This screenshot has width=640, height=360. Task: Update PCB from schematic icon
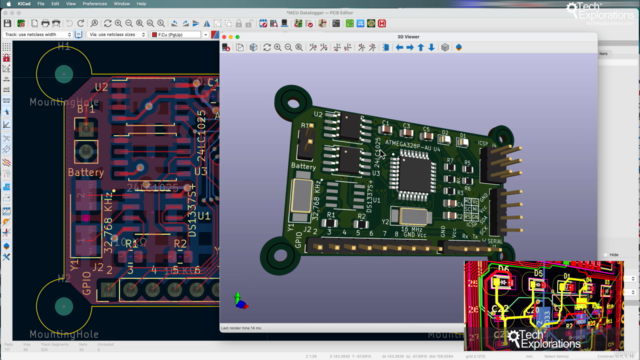298,24
